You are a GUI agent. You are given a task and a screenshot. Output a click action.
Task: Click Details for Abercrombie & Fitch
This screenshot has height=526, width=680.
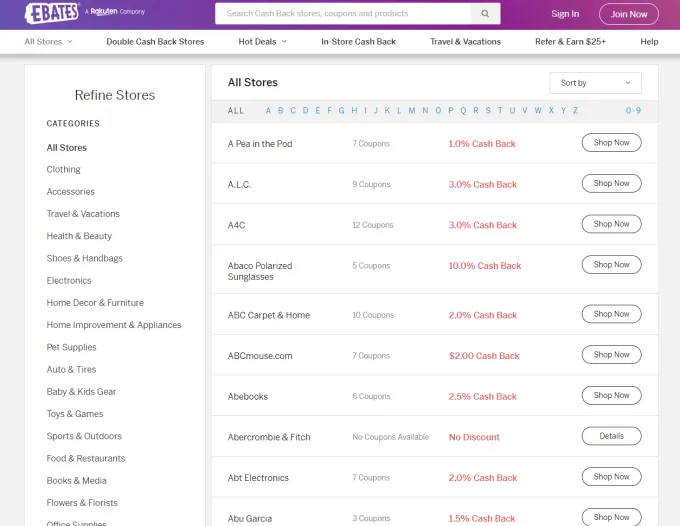pyautogui.click(x=611, y=436)
